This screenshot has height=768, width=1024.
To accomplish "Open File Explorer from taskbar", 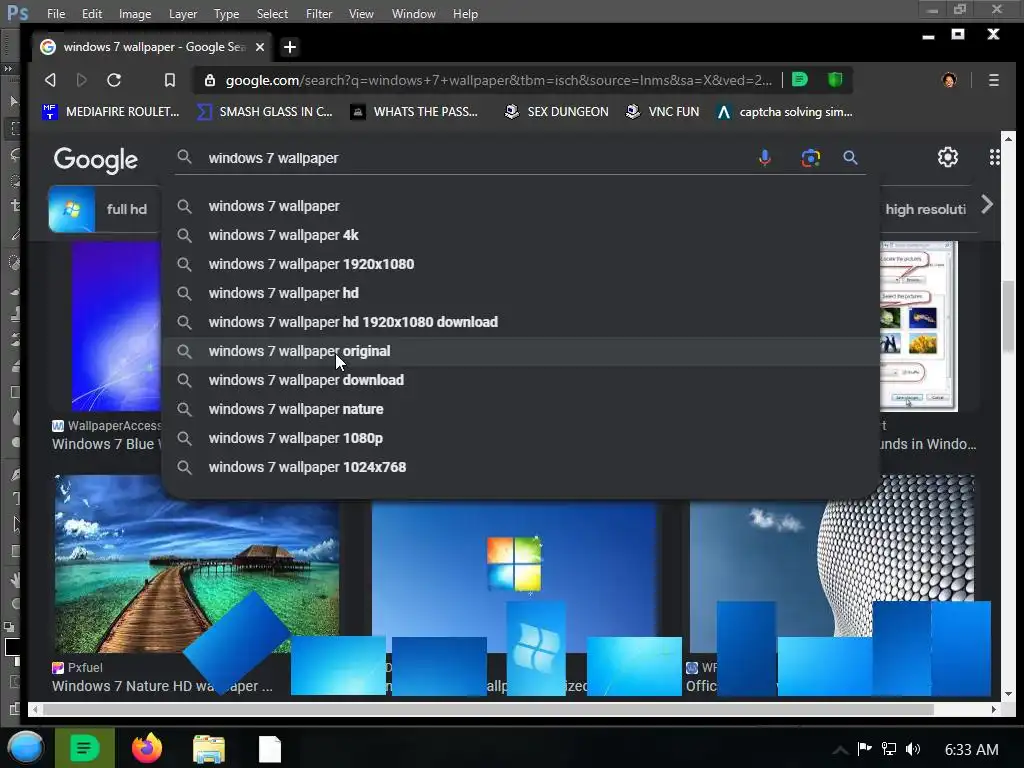I will (209, 749).
